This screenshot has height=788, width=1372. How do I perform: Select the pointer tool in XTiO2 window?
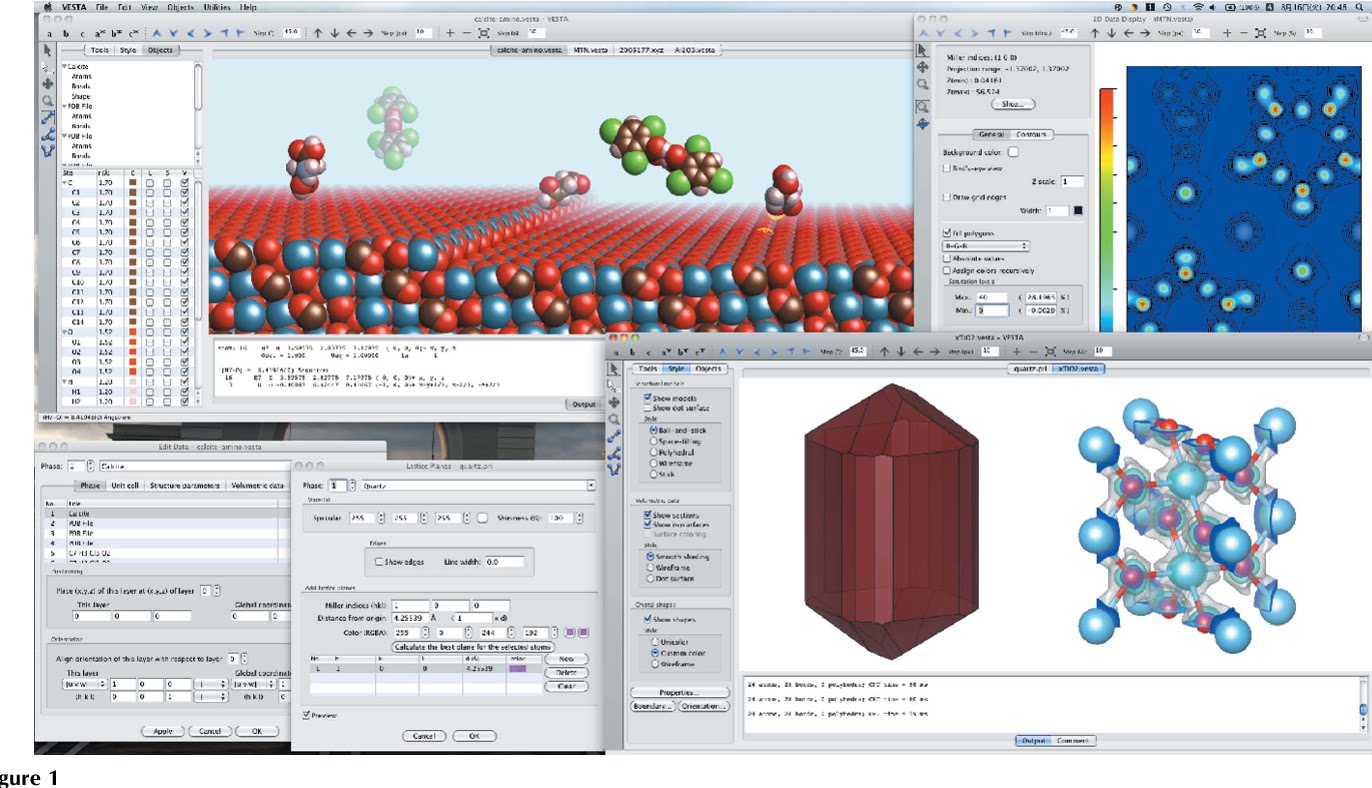615,370
